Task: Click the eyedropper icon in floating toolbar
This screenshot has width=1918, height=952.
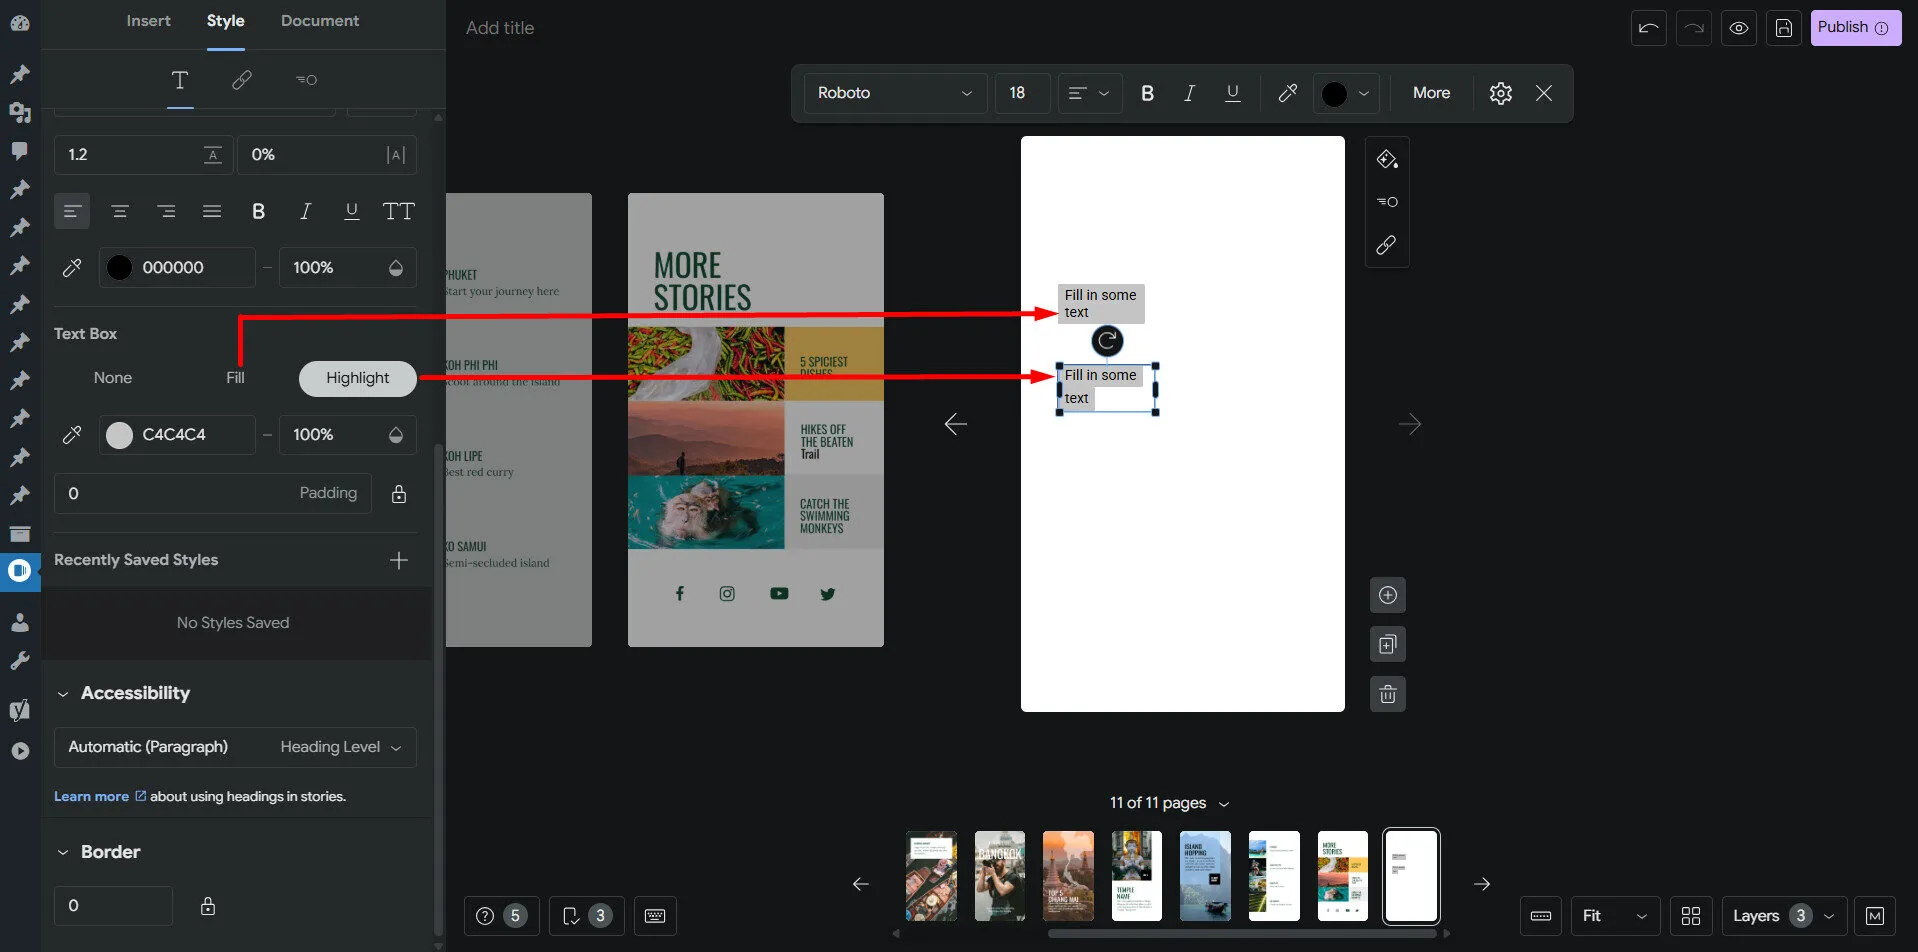Action: [1287, 93]
